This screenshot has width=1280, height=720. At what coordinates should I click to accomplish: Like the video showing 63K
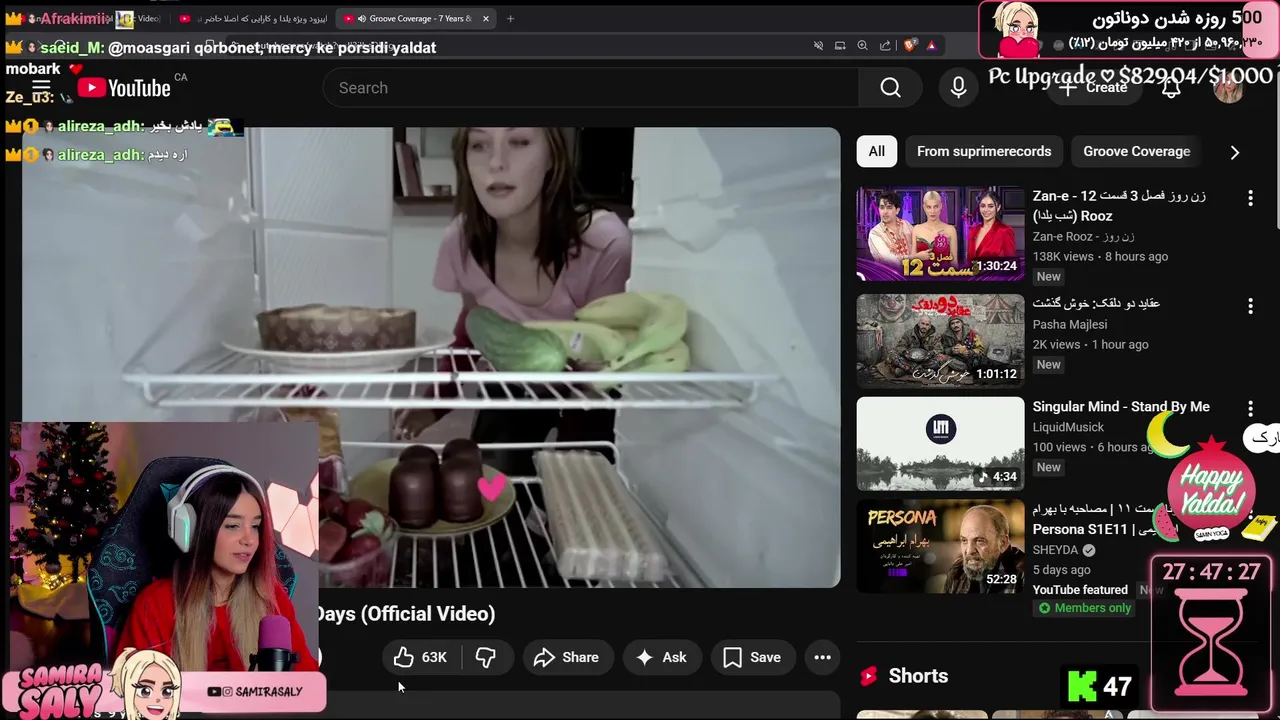[x=420, y=657]
